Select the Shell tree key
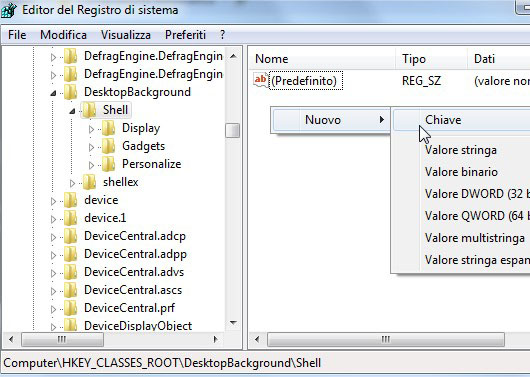The width and height of the screenshot is (530, 377). 115,110
